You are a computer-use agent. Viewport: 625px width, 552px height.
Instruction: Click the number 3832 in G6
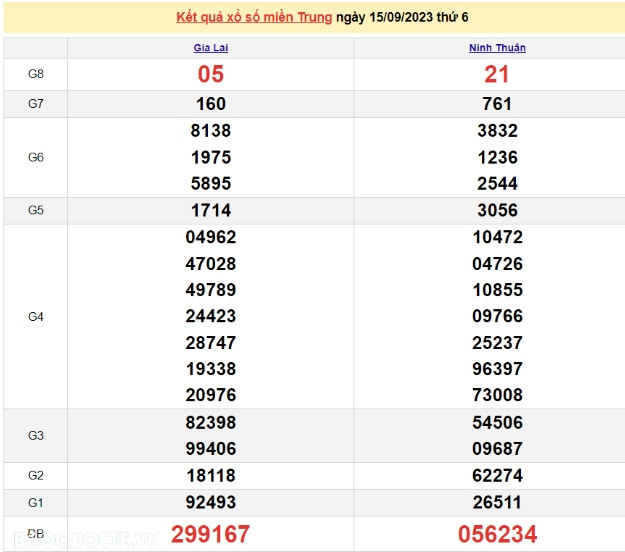[x=497, y=131]
